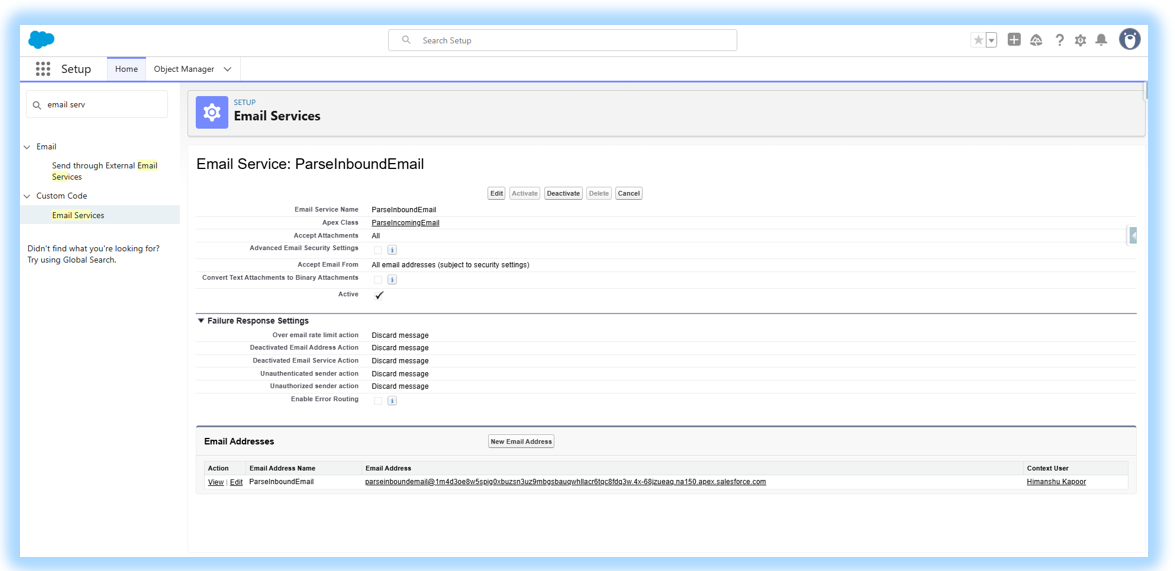Viewport: 1175px width, 571px height.
Task: Switch to the Object Manager tab
Action: [x=184, y=69]
